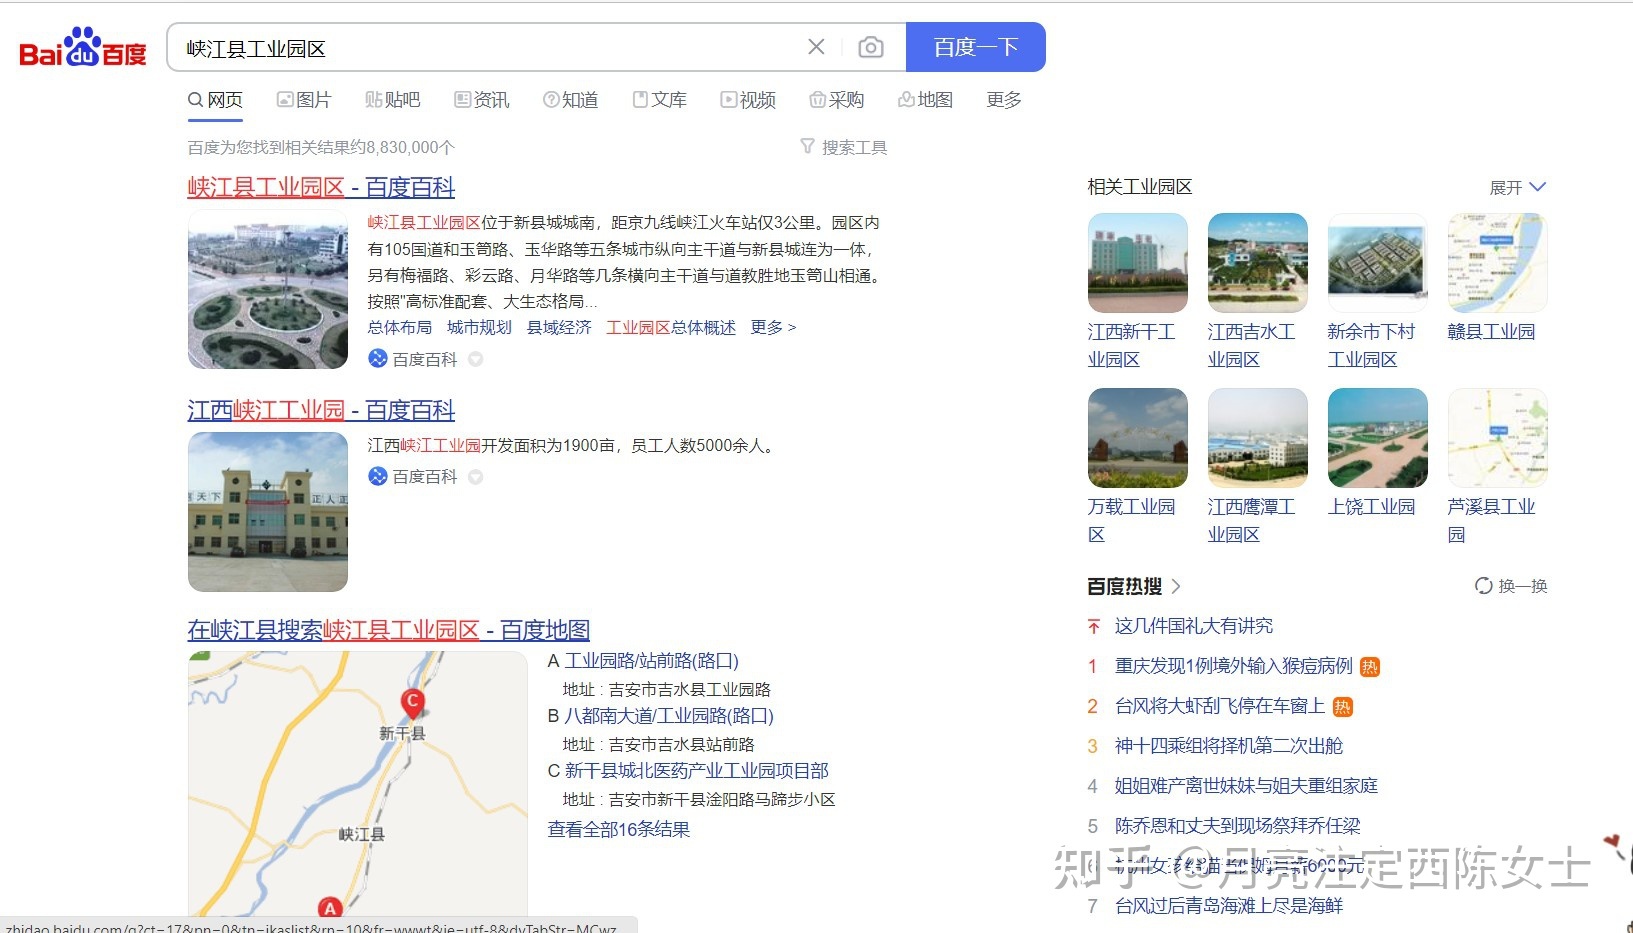Select the 采购 search filter
Viewport: 1633px width, 933px height.
836,99
